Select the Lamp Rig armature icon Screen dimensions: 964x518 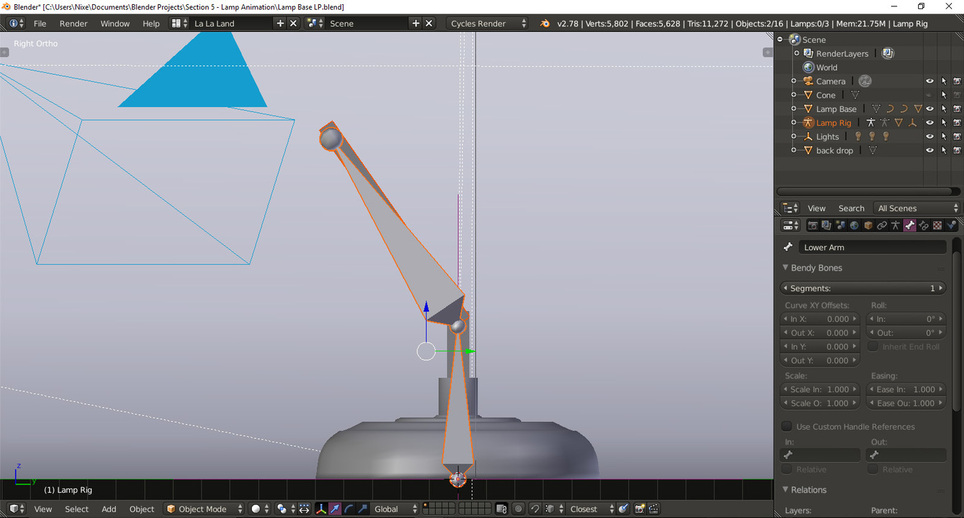[x=807, y=123]
